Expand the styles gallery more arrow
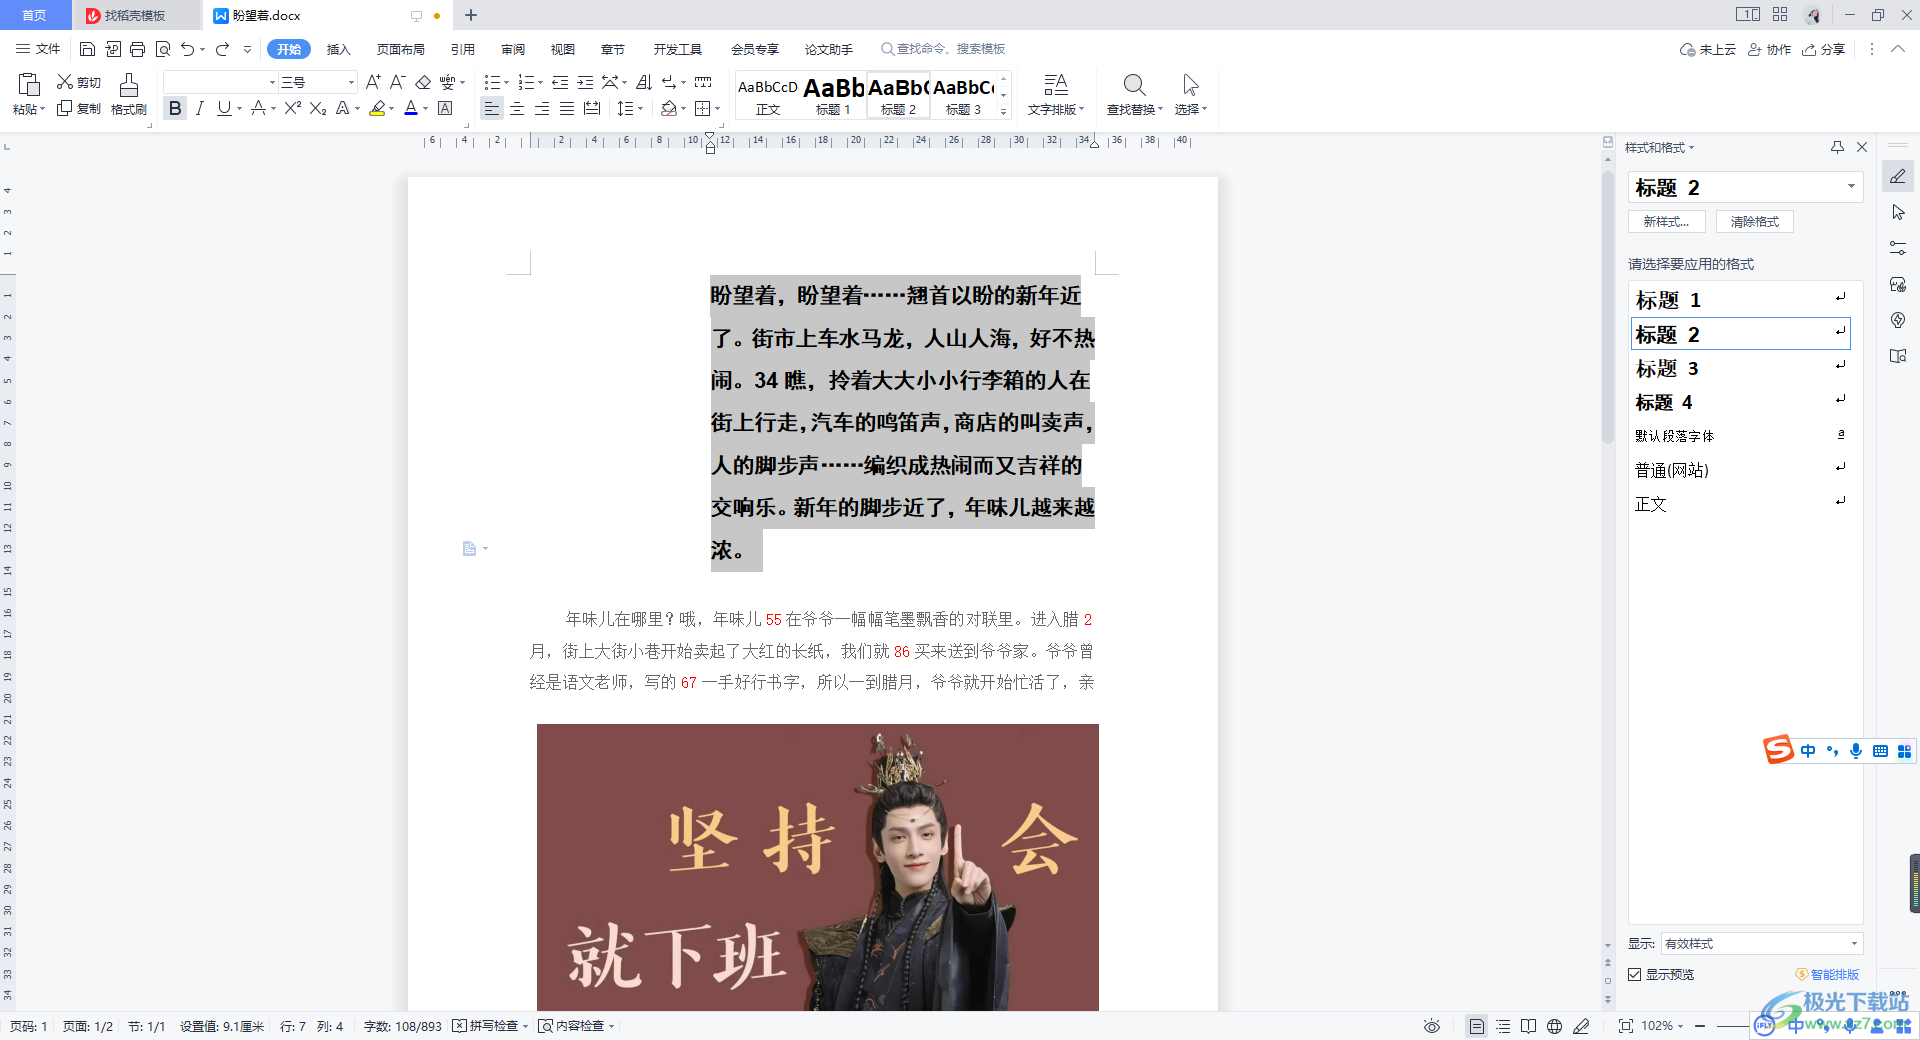Image resolution: width=1920 pixels, height=1040 pixels. pyautogui.click(x=1004, y=111)
